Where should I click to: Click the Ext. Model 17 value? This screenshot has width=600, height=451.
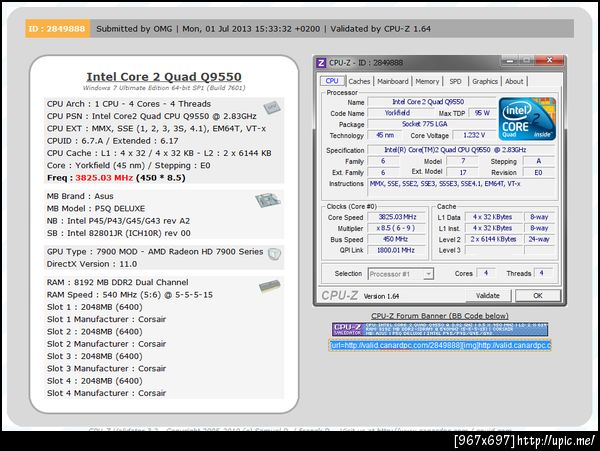point(462,173)
